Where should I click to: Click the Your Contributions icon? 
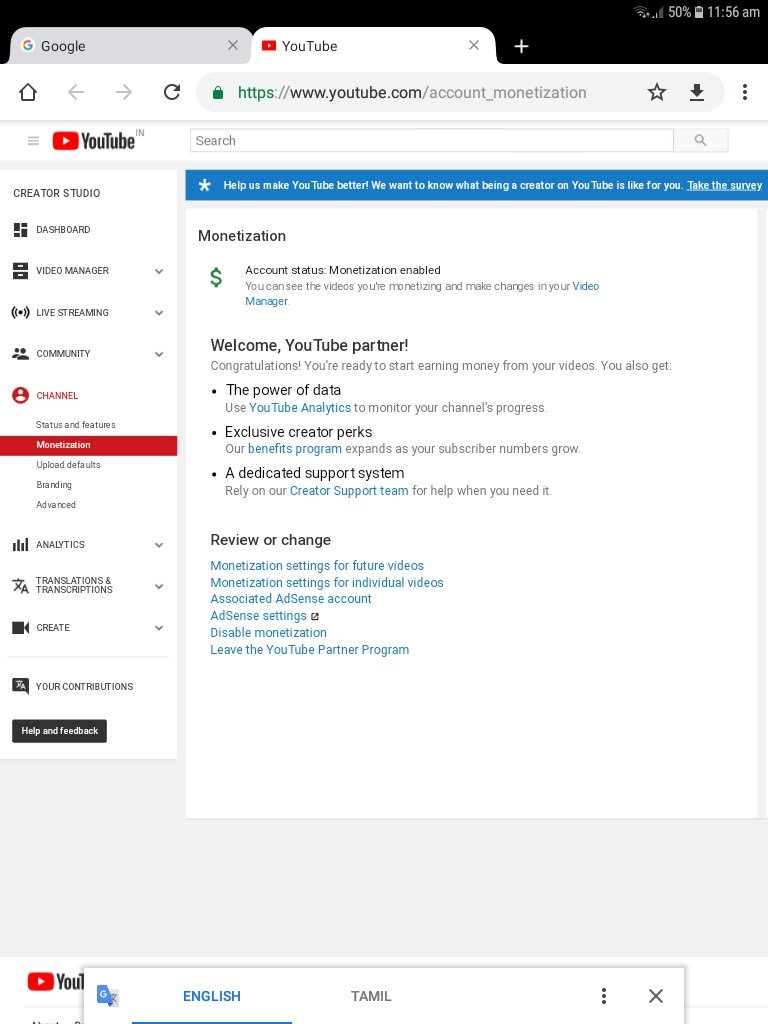click(x=20, y=686)
